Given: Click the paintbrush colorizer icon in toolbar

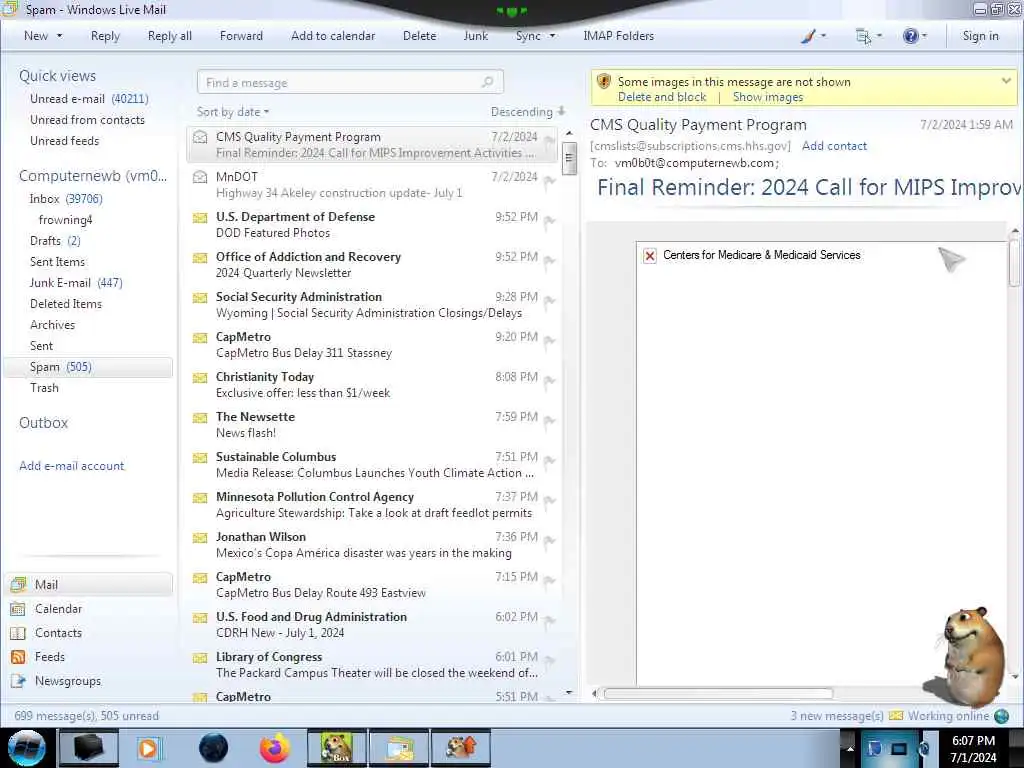Looking at the screenshot, I should click(x=808, y=37).
